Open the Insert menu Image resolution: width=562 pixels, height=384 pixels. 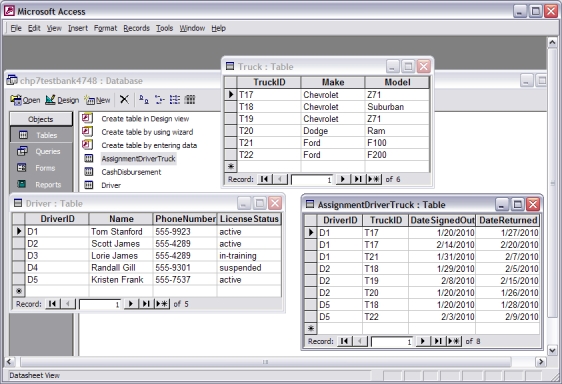(78, 28)
